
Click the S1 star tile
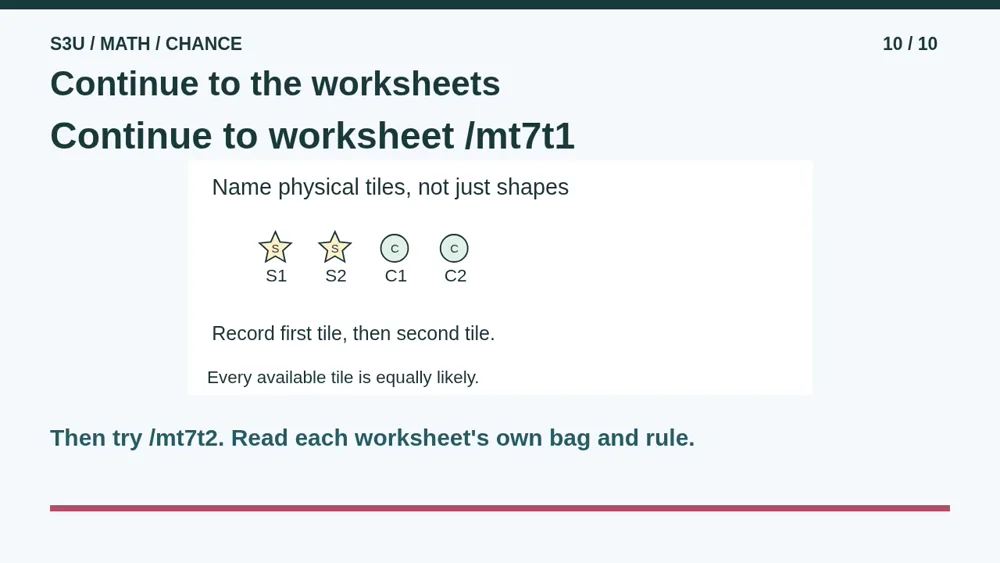276,247
